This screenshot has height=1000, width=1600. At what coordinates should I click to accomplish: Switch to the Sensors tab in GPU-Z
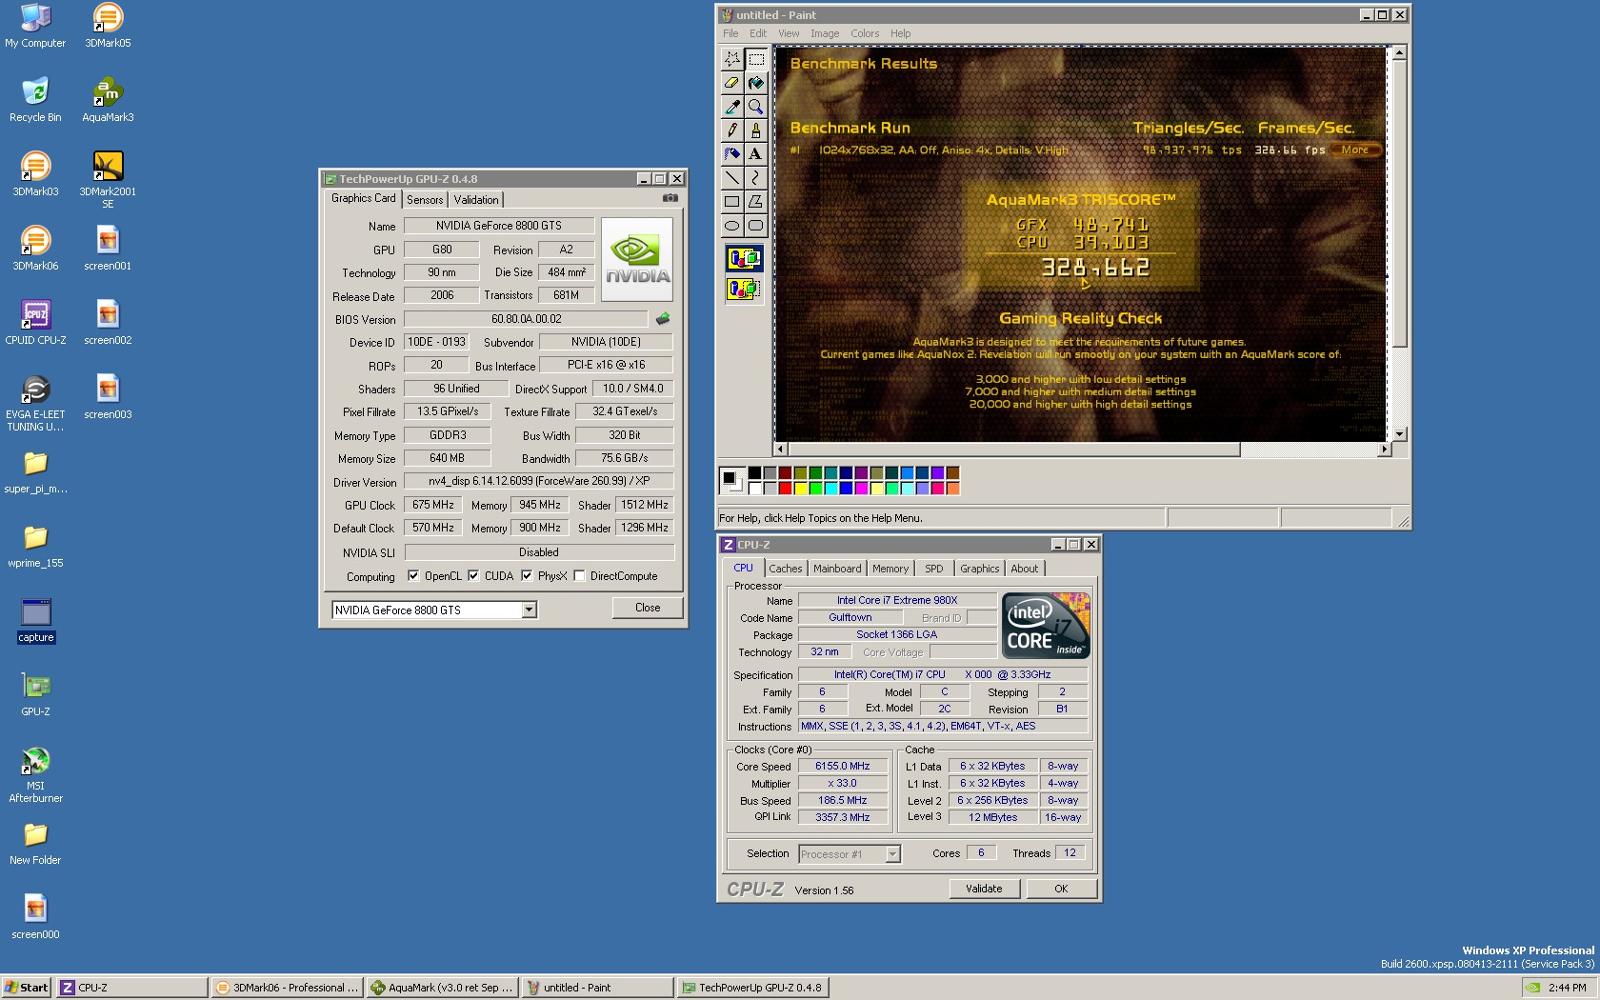tap(425, 199)
